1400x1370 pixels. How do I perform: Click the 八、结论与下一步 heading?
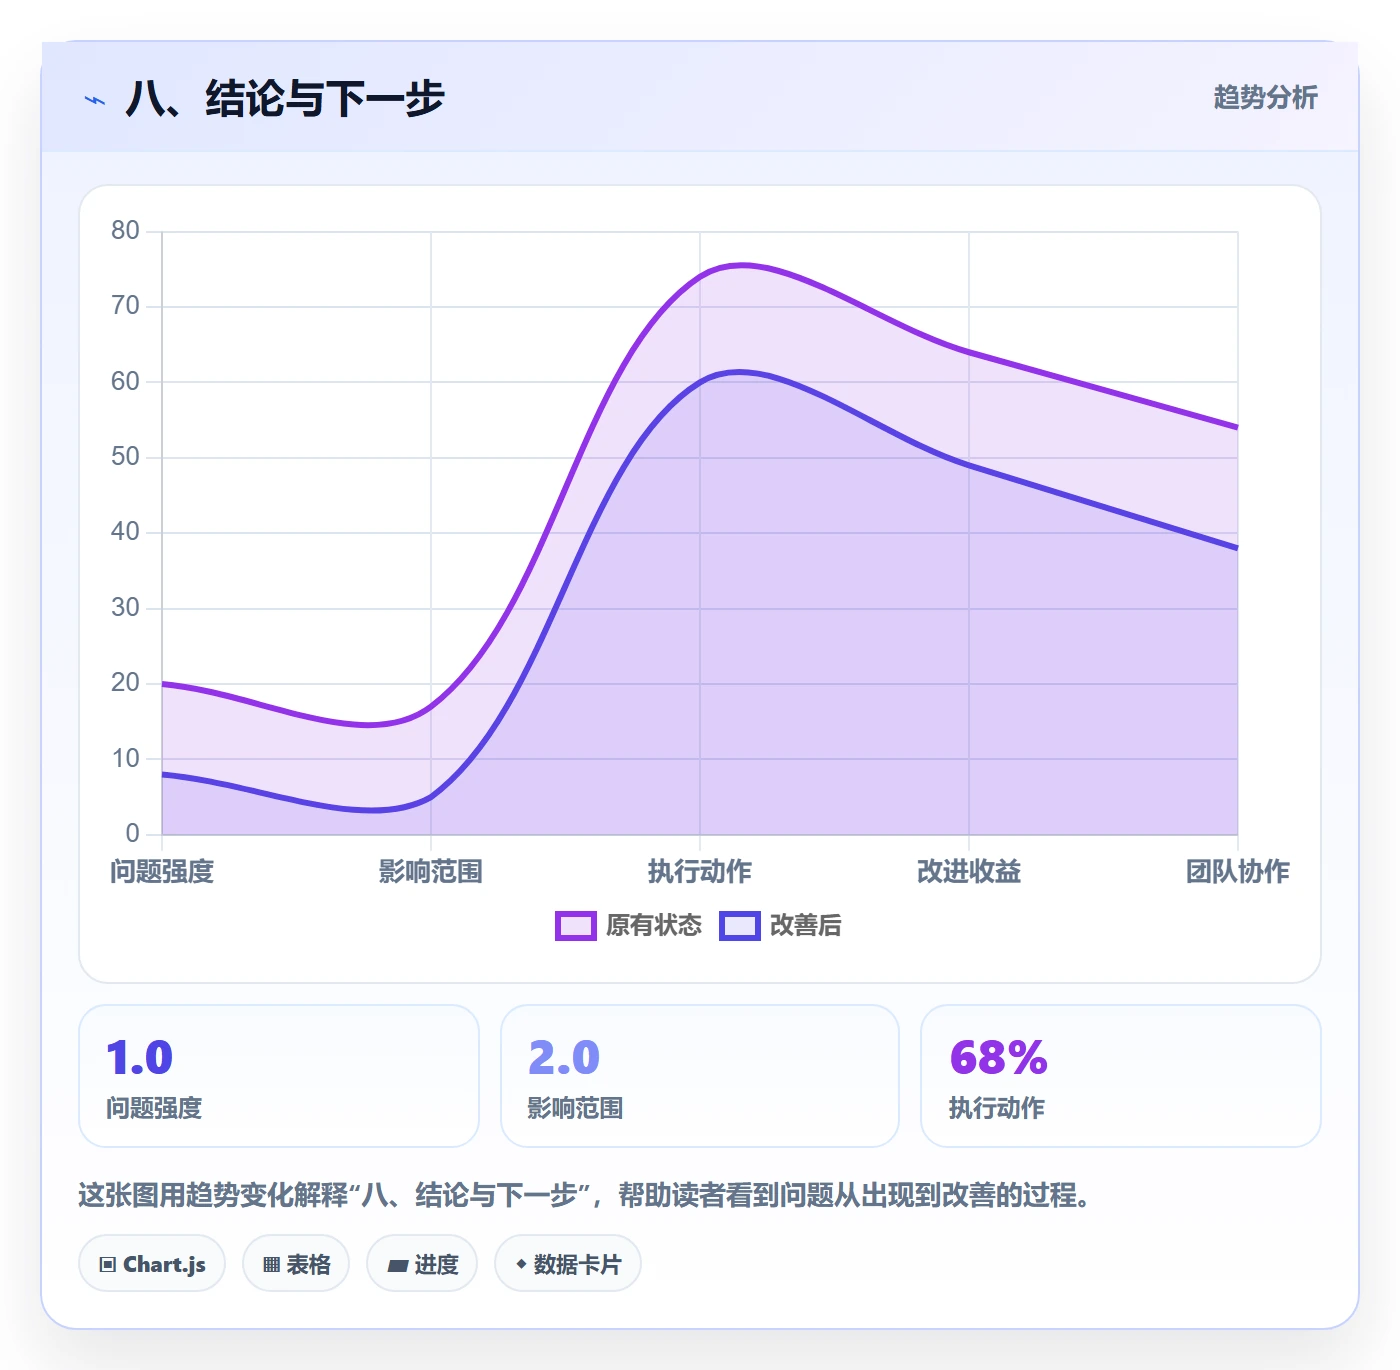click(284, 99)
